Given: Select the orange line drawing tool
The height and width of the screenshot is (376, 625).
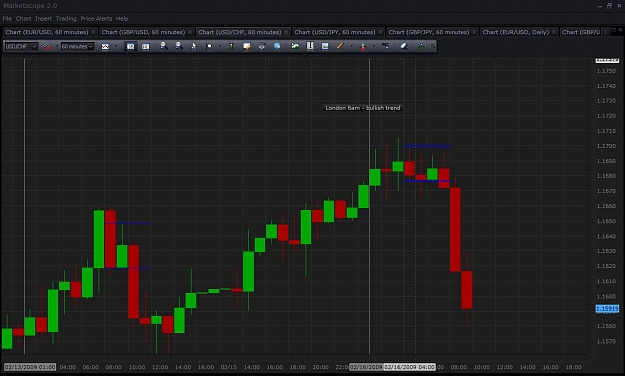Looking at the screenshot, I should (340, 46).
